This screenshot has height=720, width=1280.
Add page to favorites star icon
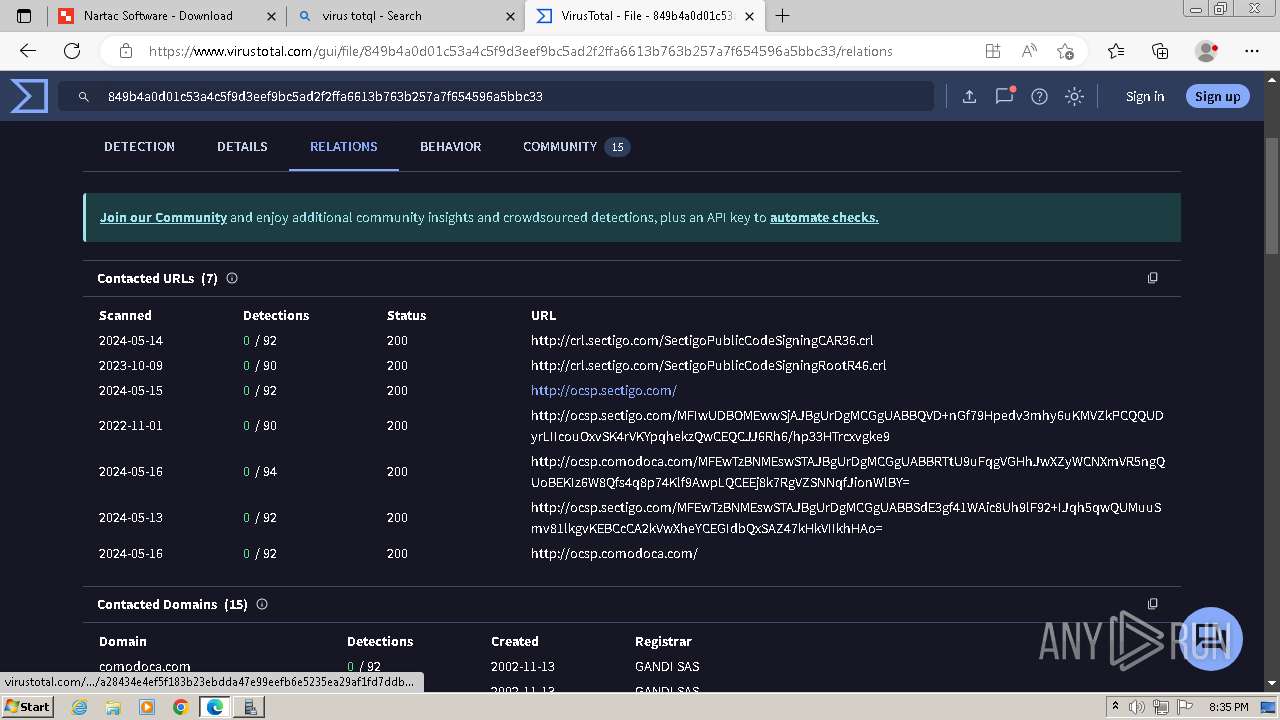[x=1065, y=51]
